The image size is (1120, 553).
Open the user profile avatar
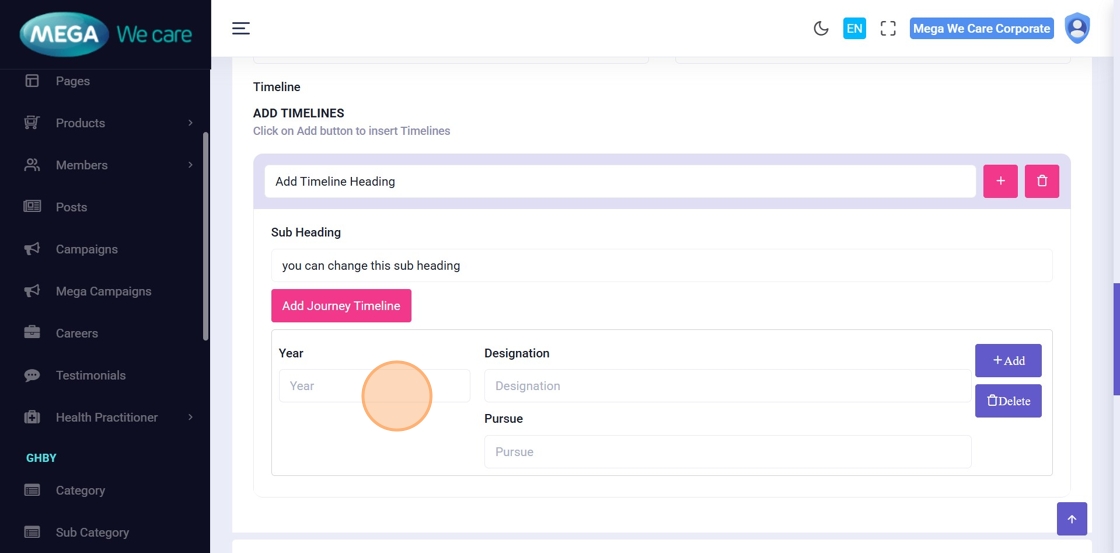pyautogui.click(x=1077, y=28)
